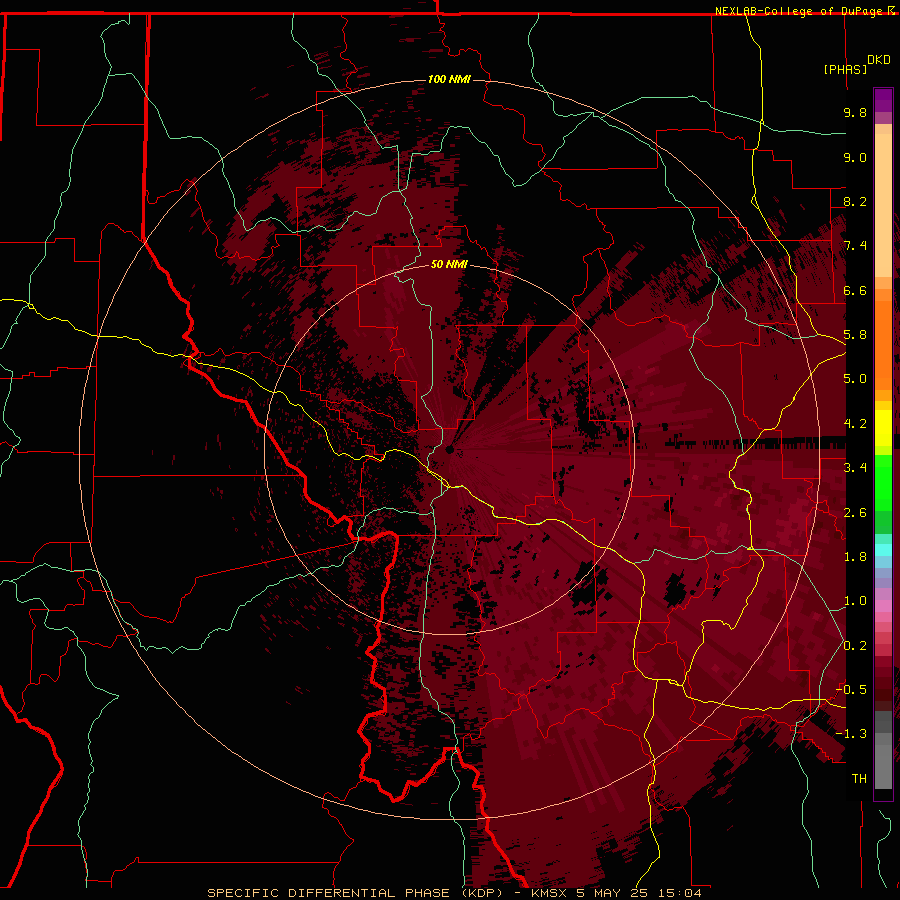Click the [PHAS] legend heading
This screenshot has width=900, height=900.
[x=845, y=69]
